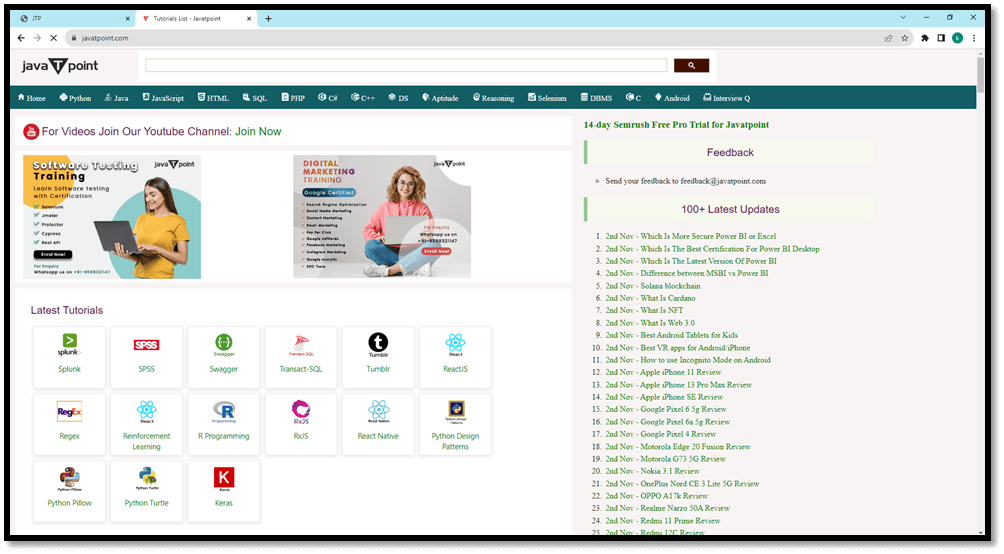
Task: Click the Splunk tutorial icon
Action: coord(69,344)
